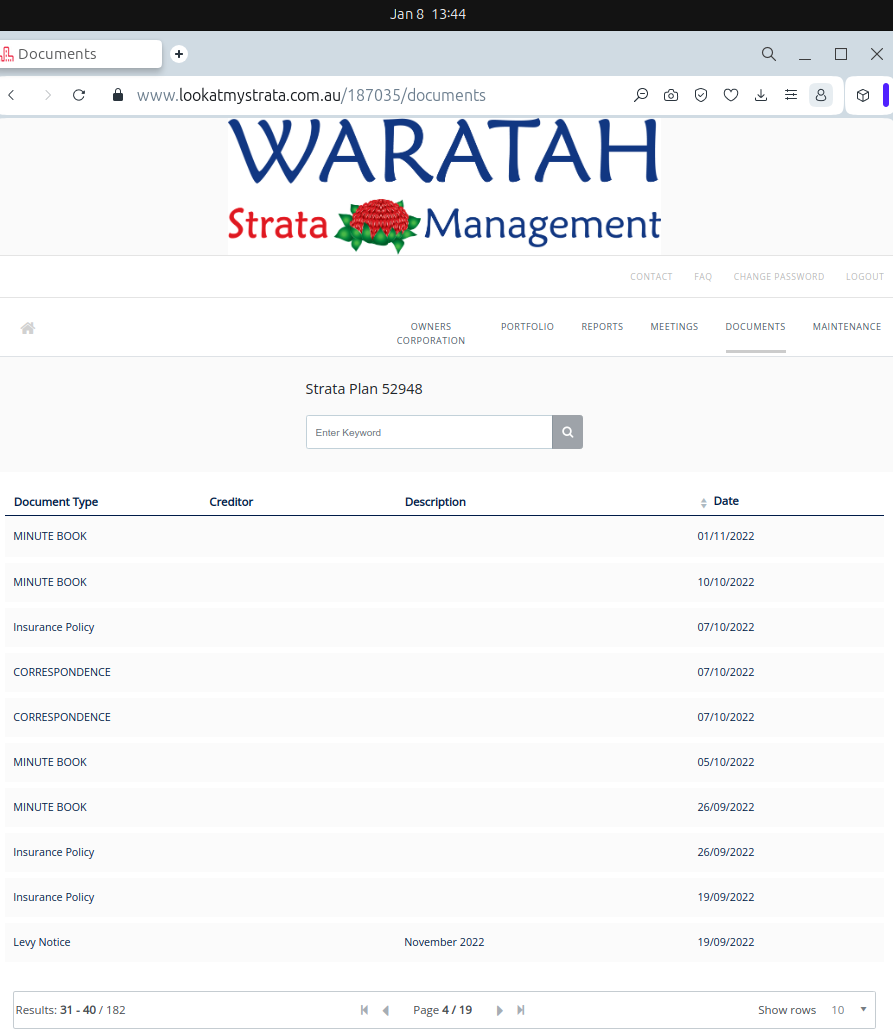Image resolution: width=893 pixels, height=1036 pixels.
Task: Jump to last page of results
Action: (x=520, y=1010)
